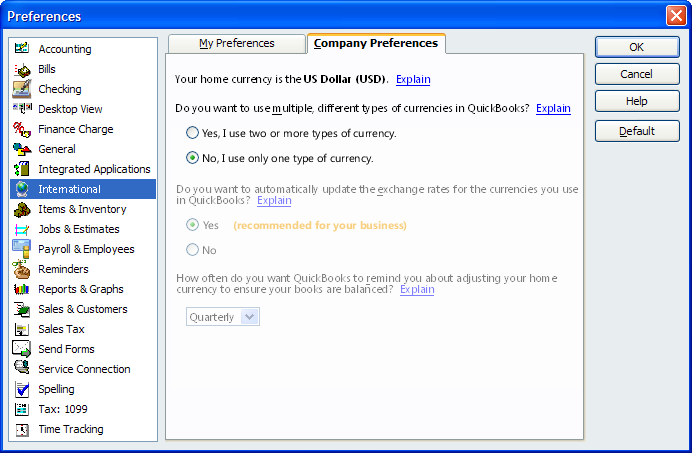
Task: Click the Spelling checkmark icon
Action: (x=22, y=389)
